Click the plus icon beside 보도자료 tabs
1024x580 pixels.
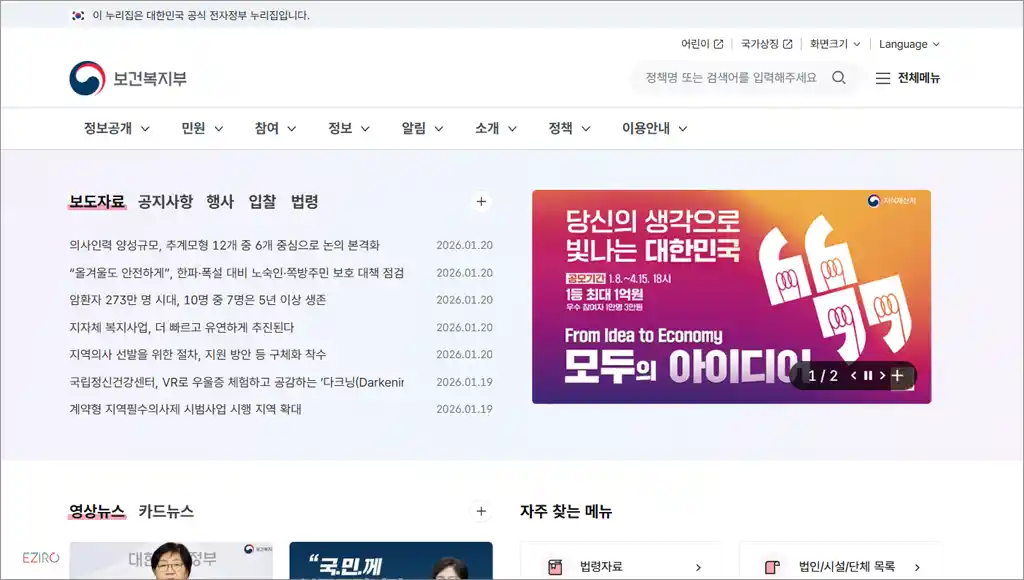pos(481,202)
